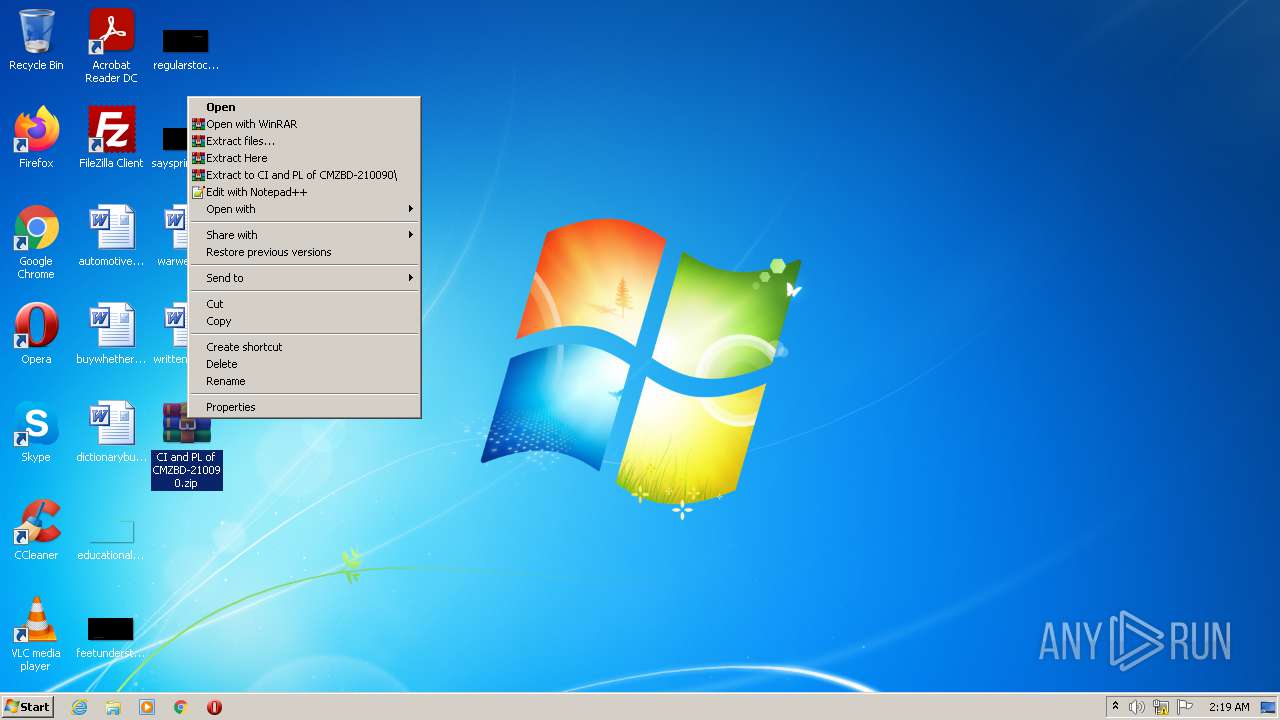Show hidden system tray icons
The width and height of the screenshot is (1280, 720).
(1115, 707)
